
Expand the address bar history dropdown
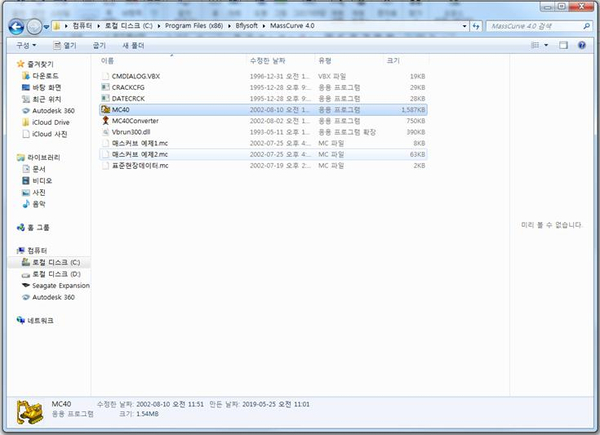point(465,26)
